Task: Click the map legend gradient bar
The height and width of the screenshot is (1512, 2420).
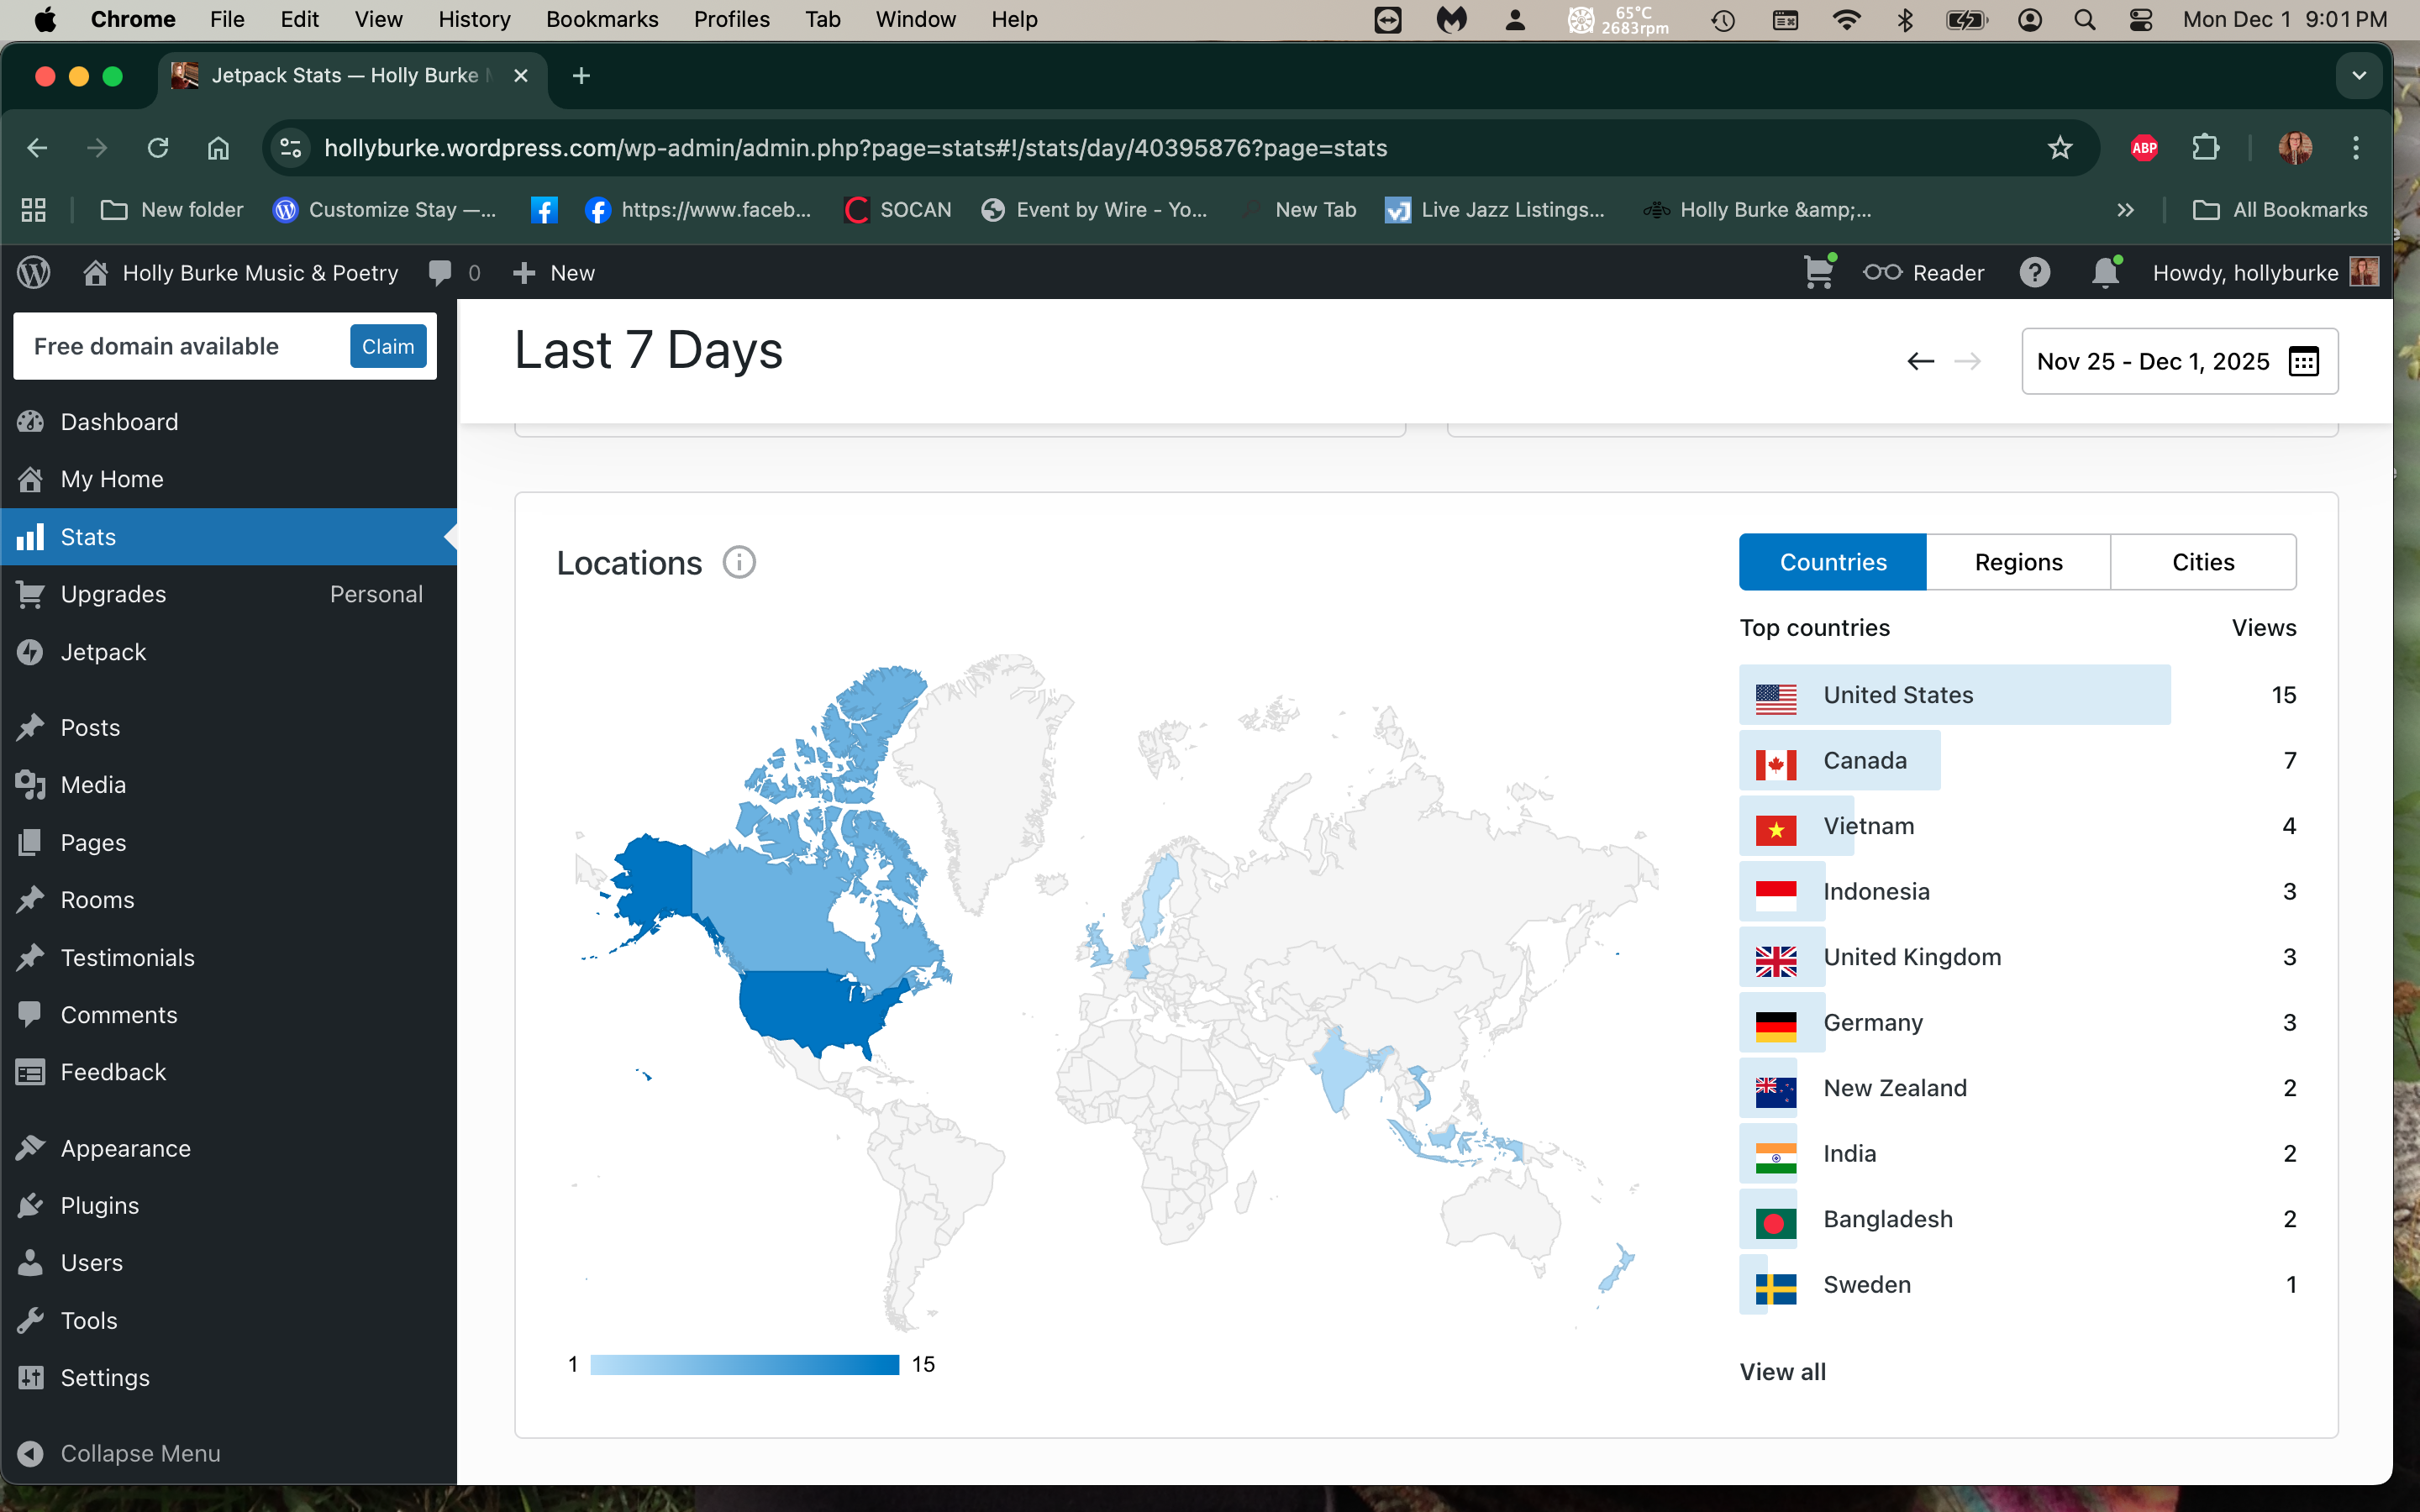Action: [x=744, y=1364]
